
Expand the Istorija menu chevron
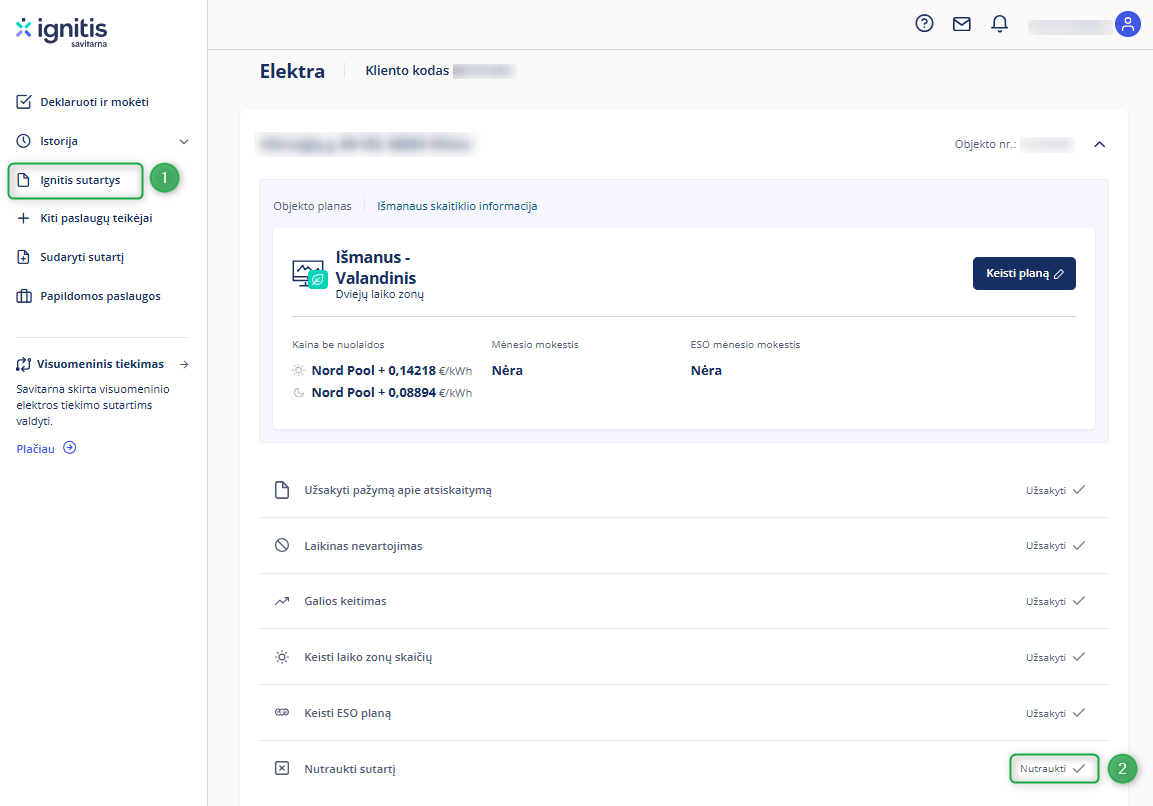(184, 141)
